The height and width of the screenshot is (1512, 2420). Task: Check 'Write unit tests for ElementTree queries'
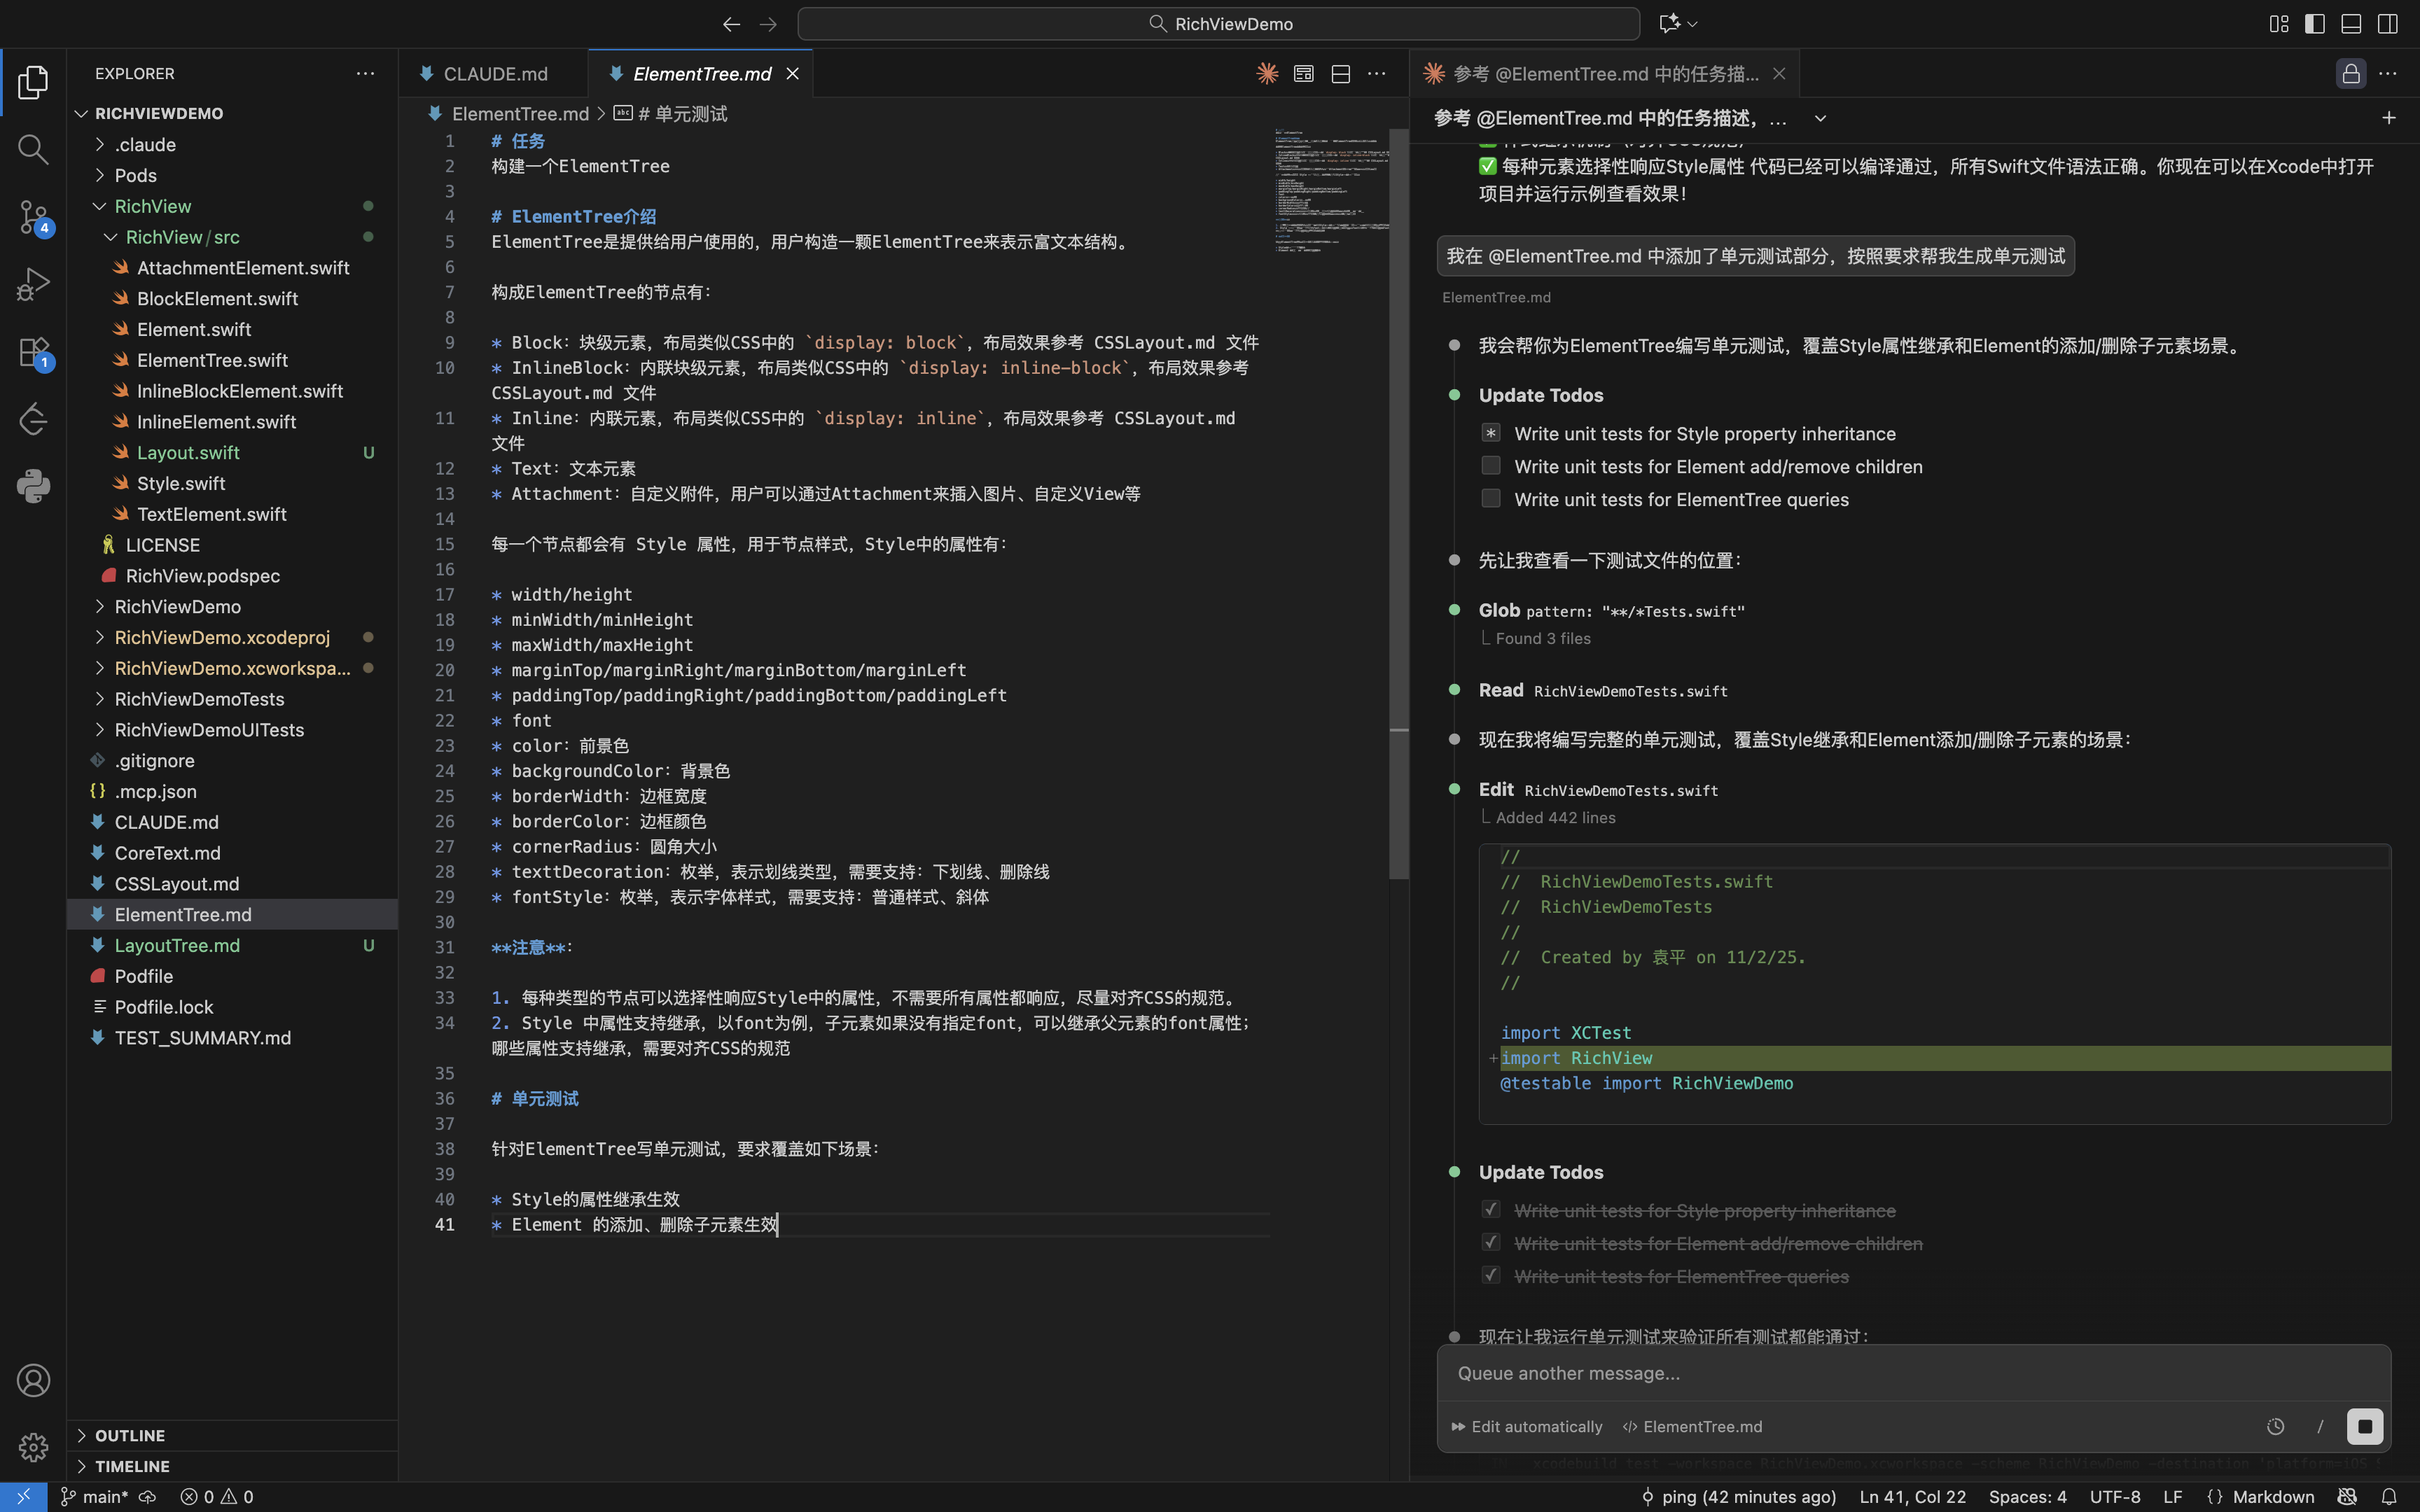1490,499
